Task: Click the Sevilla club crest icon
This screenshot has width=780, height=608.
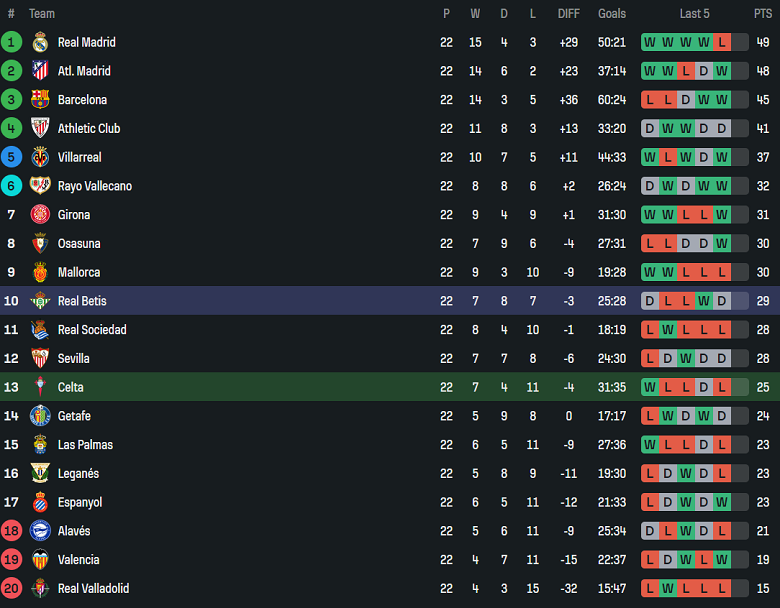Action: [x=40, y=358]
